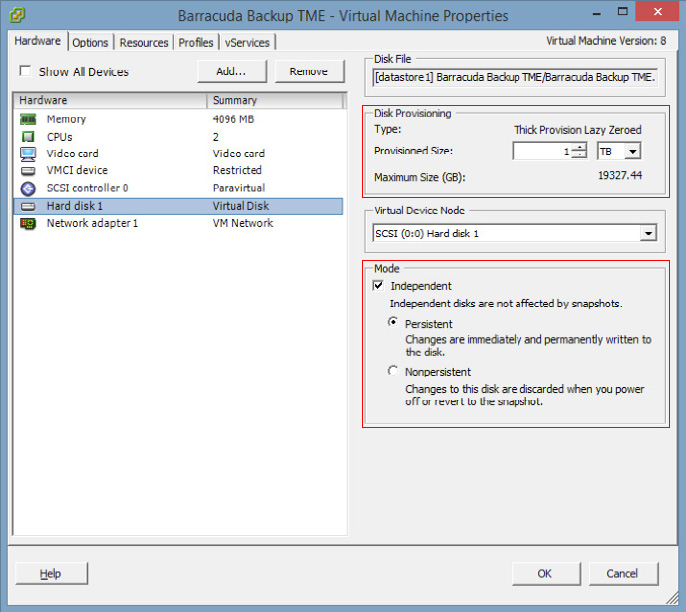686x612 pixels.
Task: Click Thick Provision Lazy Zeroed text
Action: click(x=578, y=130)
